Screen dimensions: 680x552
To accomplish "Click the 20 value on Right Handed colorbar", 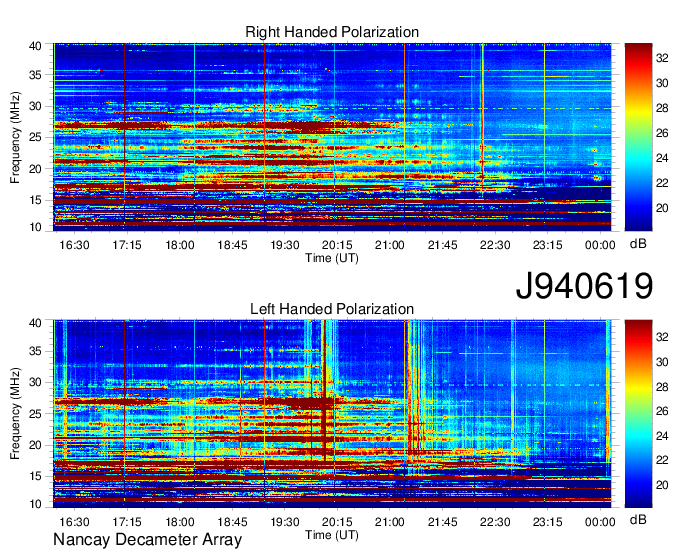I will coord(662,208).
